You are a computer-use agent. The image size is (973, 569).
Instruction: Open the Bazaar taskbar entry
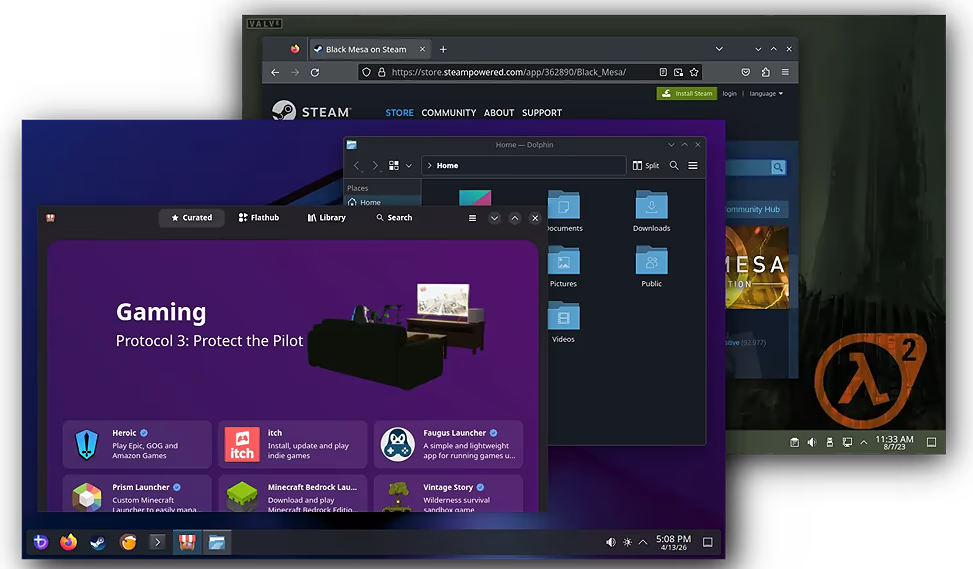[x=187, y=542]
